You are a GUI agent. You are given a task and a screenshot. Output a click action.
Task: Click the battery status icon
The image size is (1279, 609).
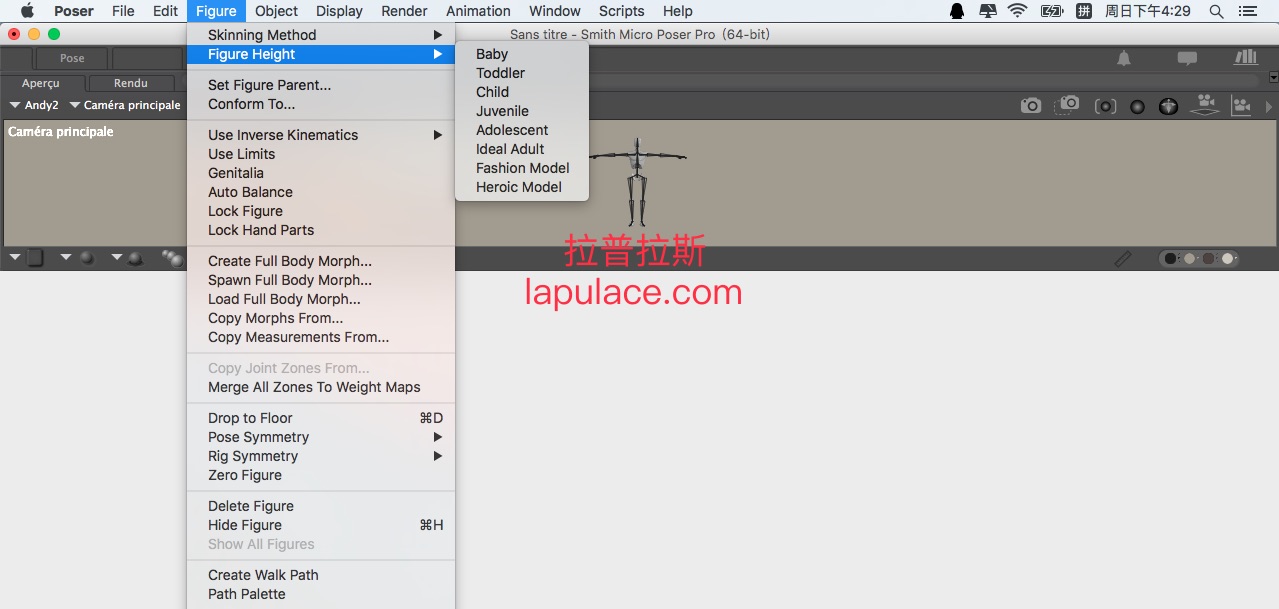click(x=1051, y=11)
